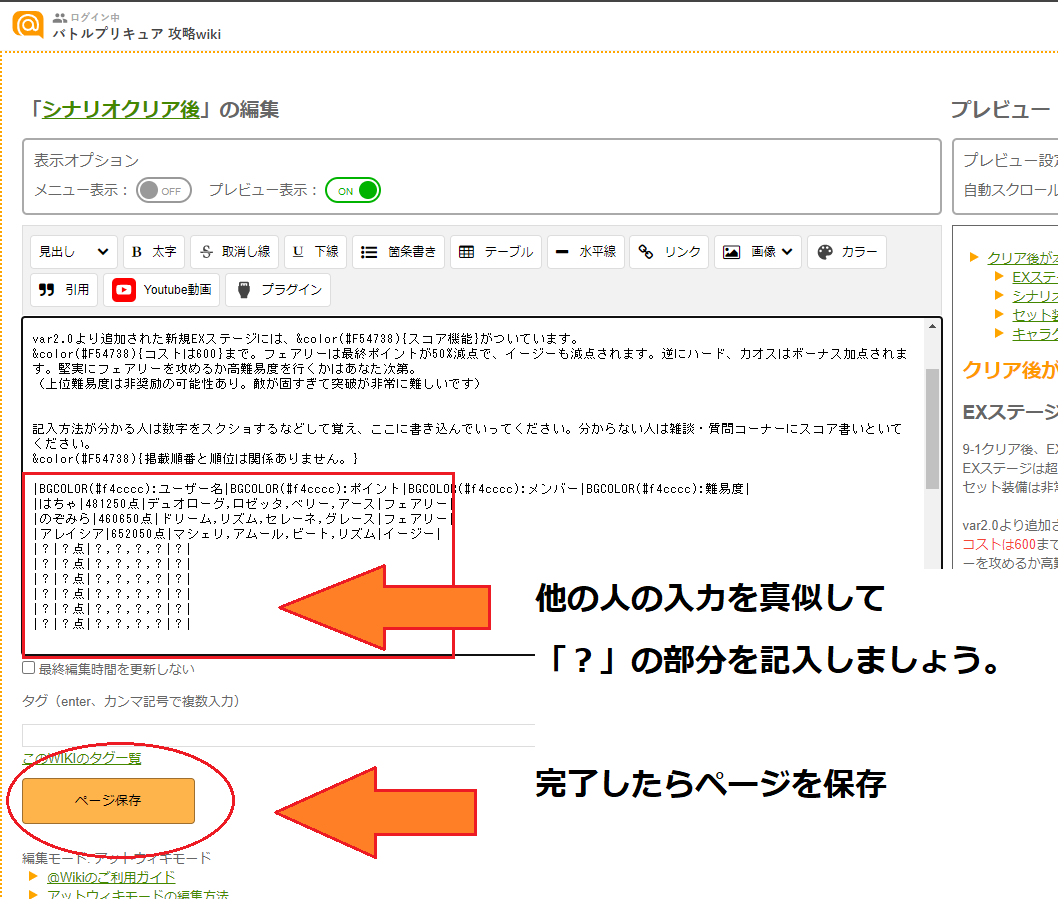The height and width of the screenshot is (899, 1058).
Task: Open the カラー color picker
Action: (x=846, y=252)
